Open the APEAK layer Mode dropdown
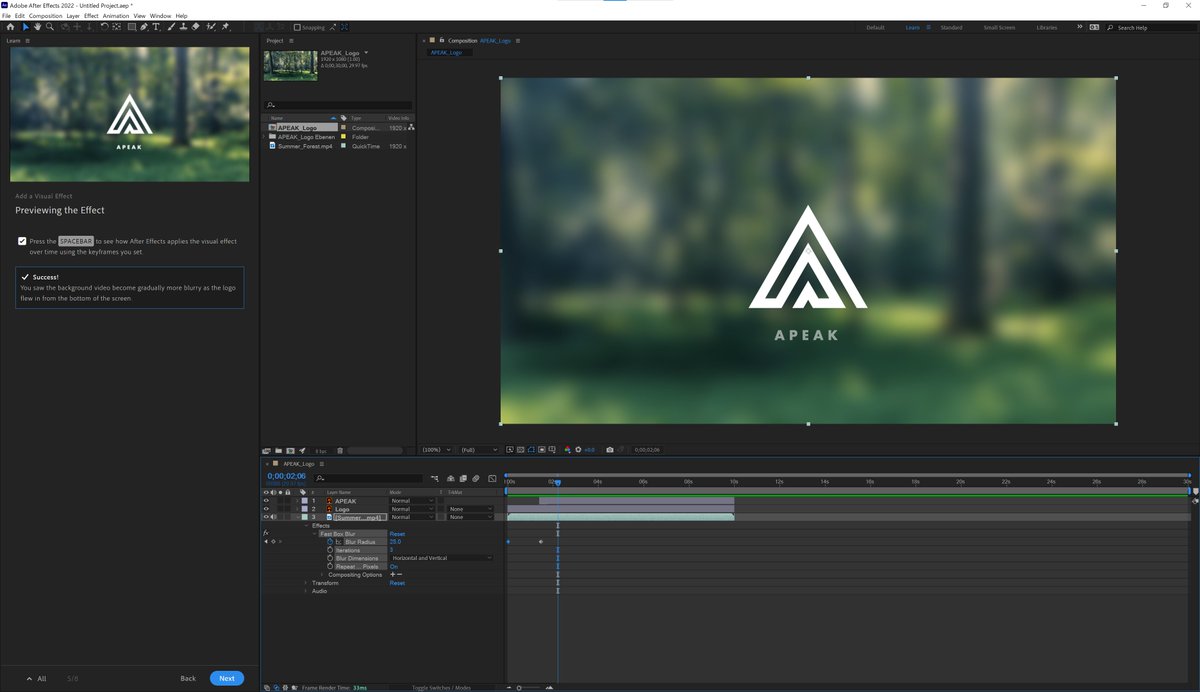Viewport: 1200px width, 692px height. pyautogui.click(x=412, y=501)
